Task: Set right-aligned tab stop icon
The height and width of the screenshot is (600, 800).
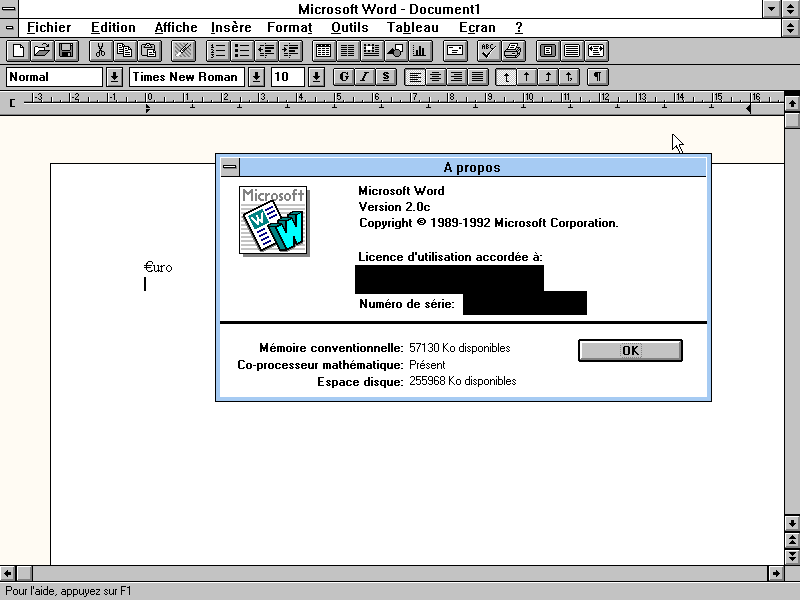Action: pos(547,77)
